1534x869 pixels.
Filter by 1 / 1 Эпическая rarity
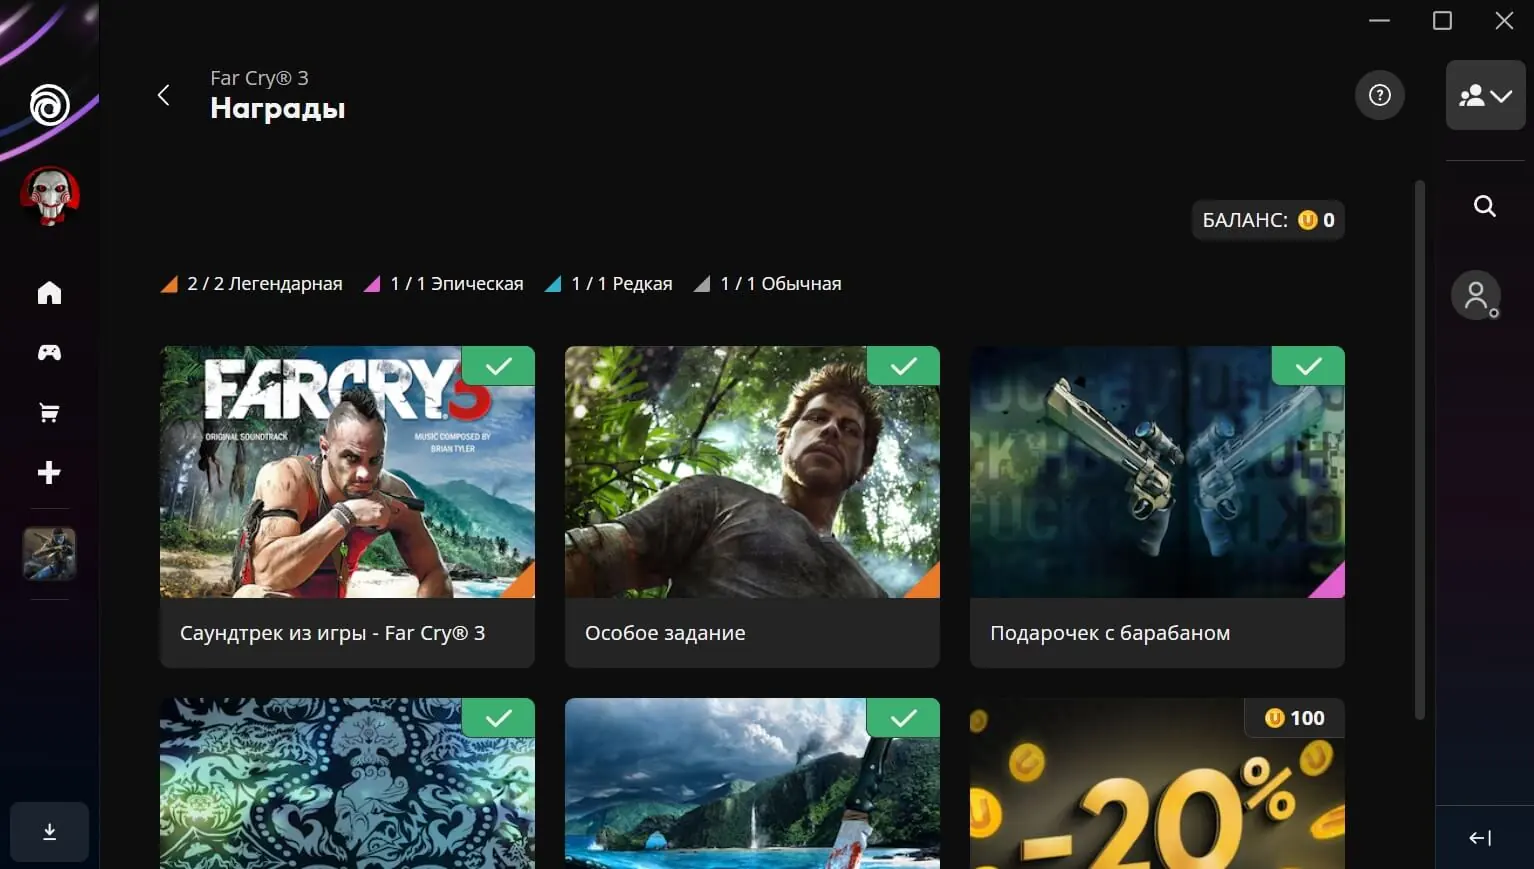444,284
